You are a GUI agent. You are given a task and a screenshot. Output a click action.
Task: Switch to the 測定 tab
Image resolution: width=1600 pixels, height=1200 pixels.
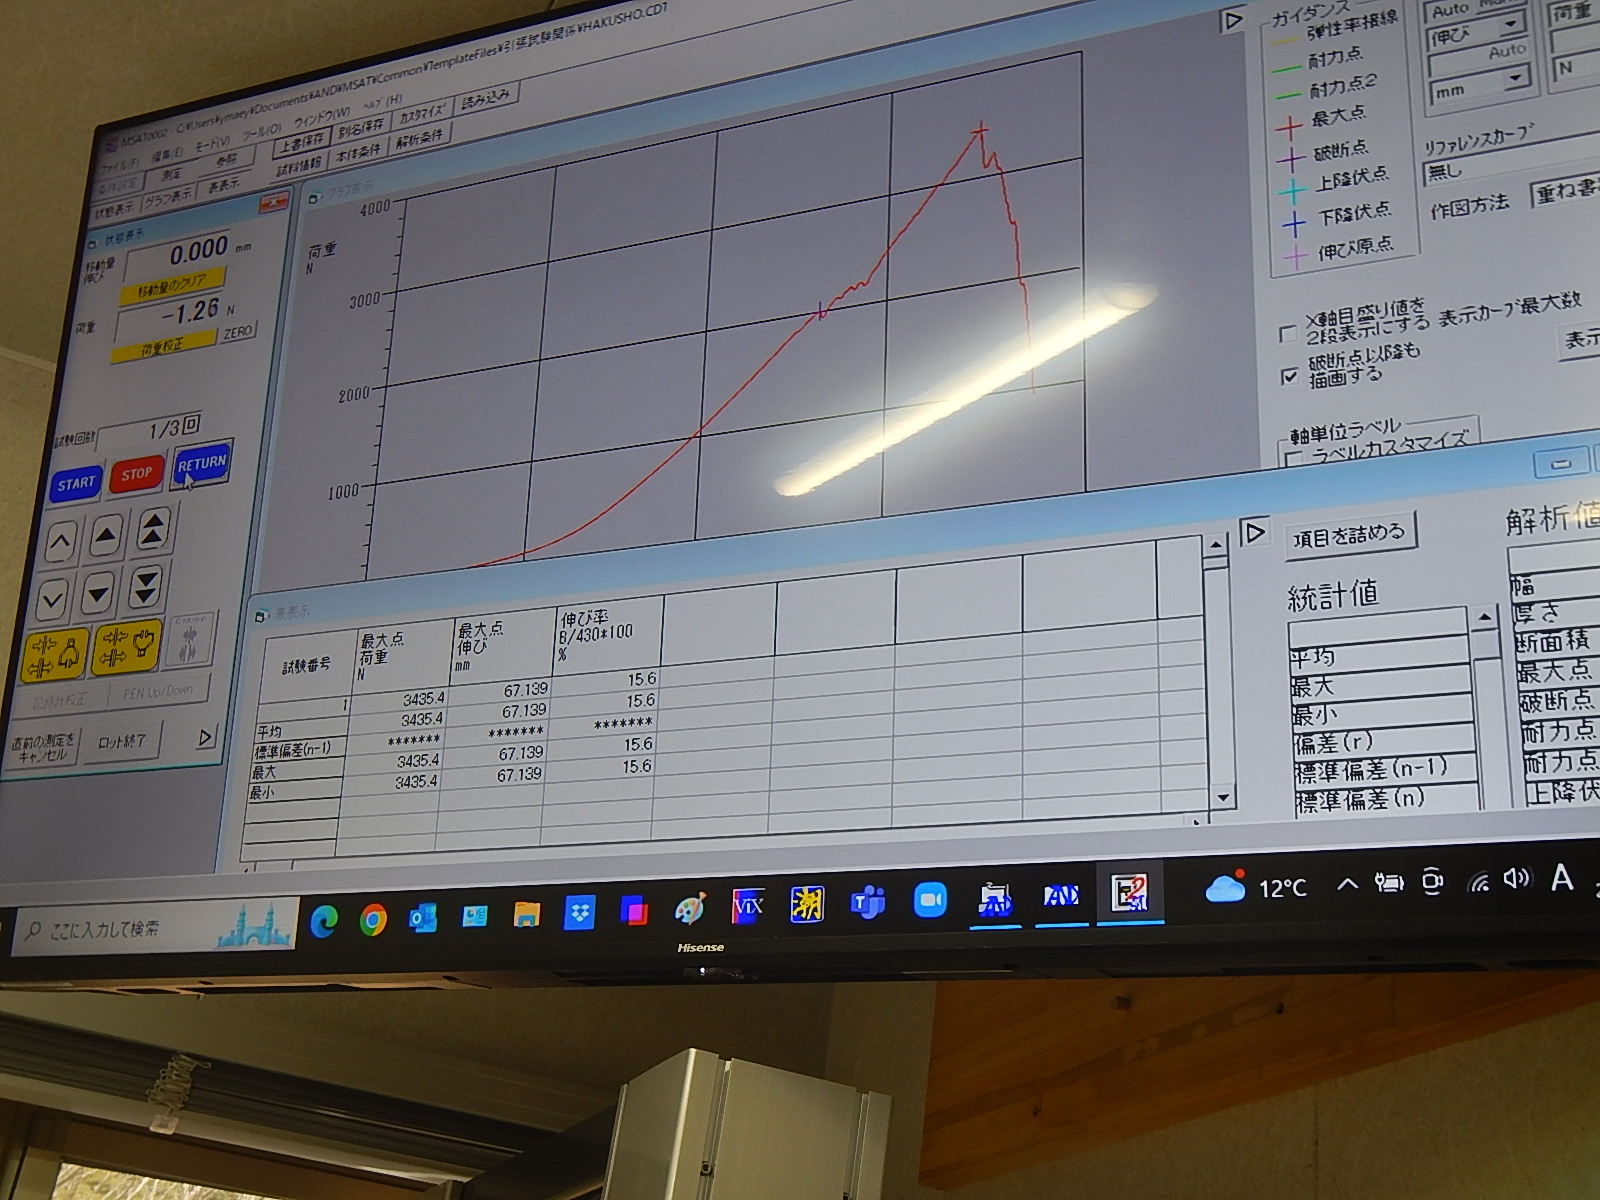pos(171,176)
